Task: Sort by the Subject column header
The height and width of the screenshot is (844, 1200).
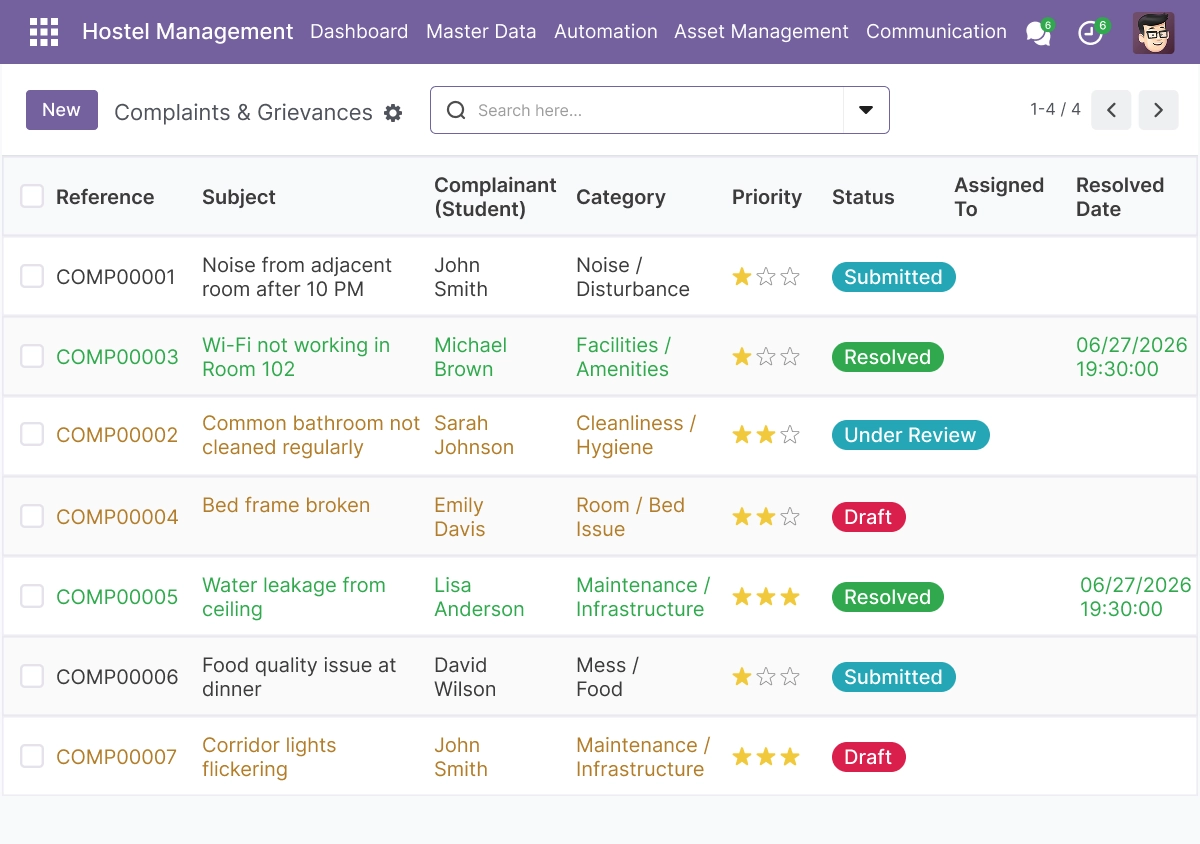Action: (239, 197)
